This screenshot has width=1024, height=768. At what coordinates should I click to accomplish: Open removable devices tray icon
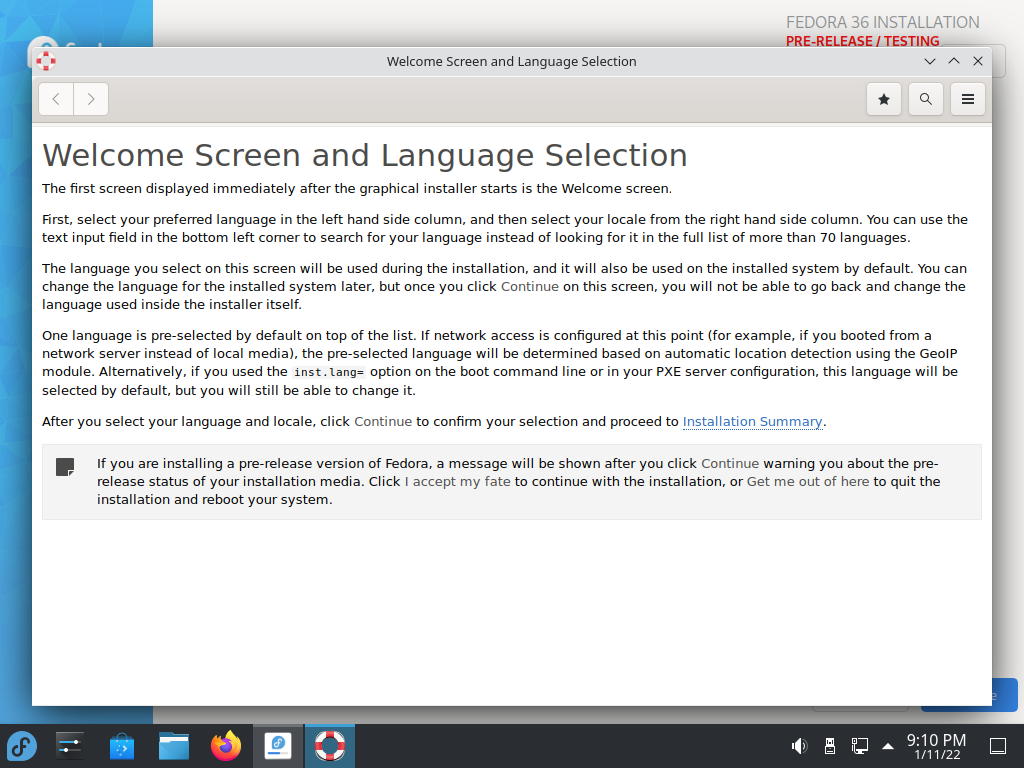[x=829, y=746]
